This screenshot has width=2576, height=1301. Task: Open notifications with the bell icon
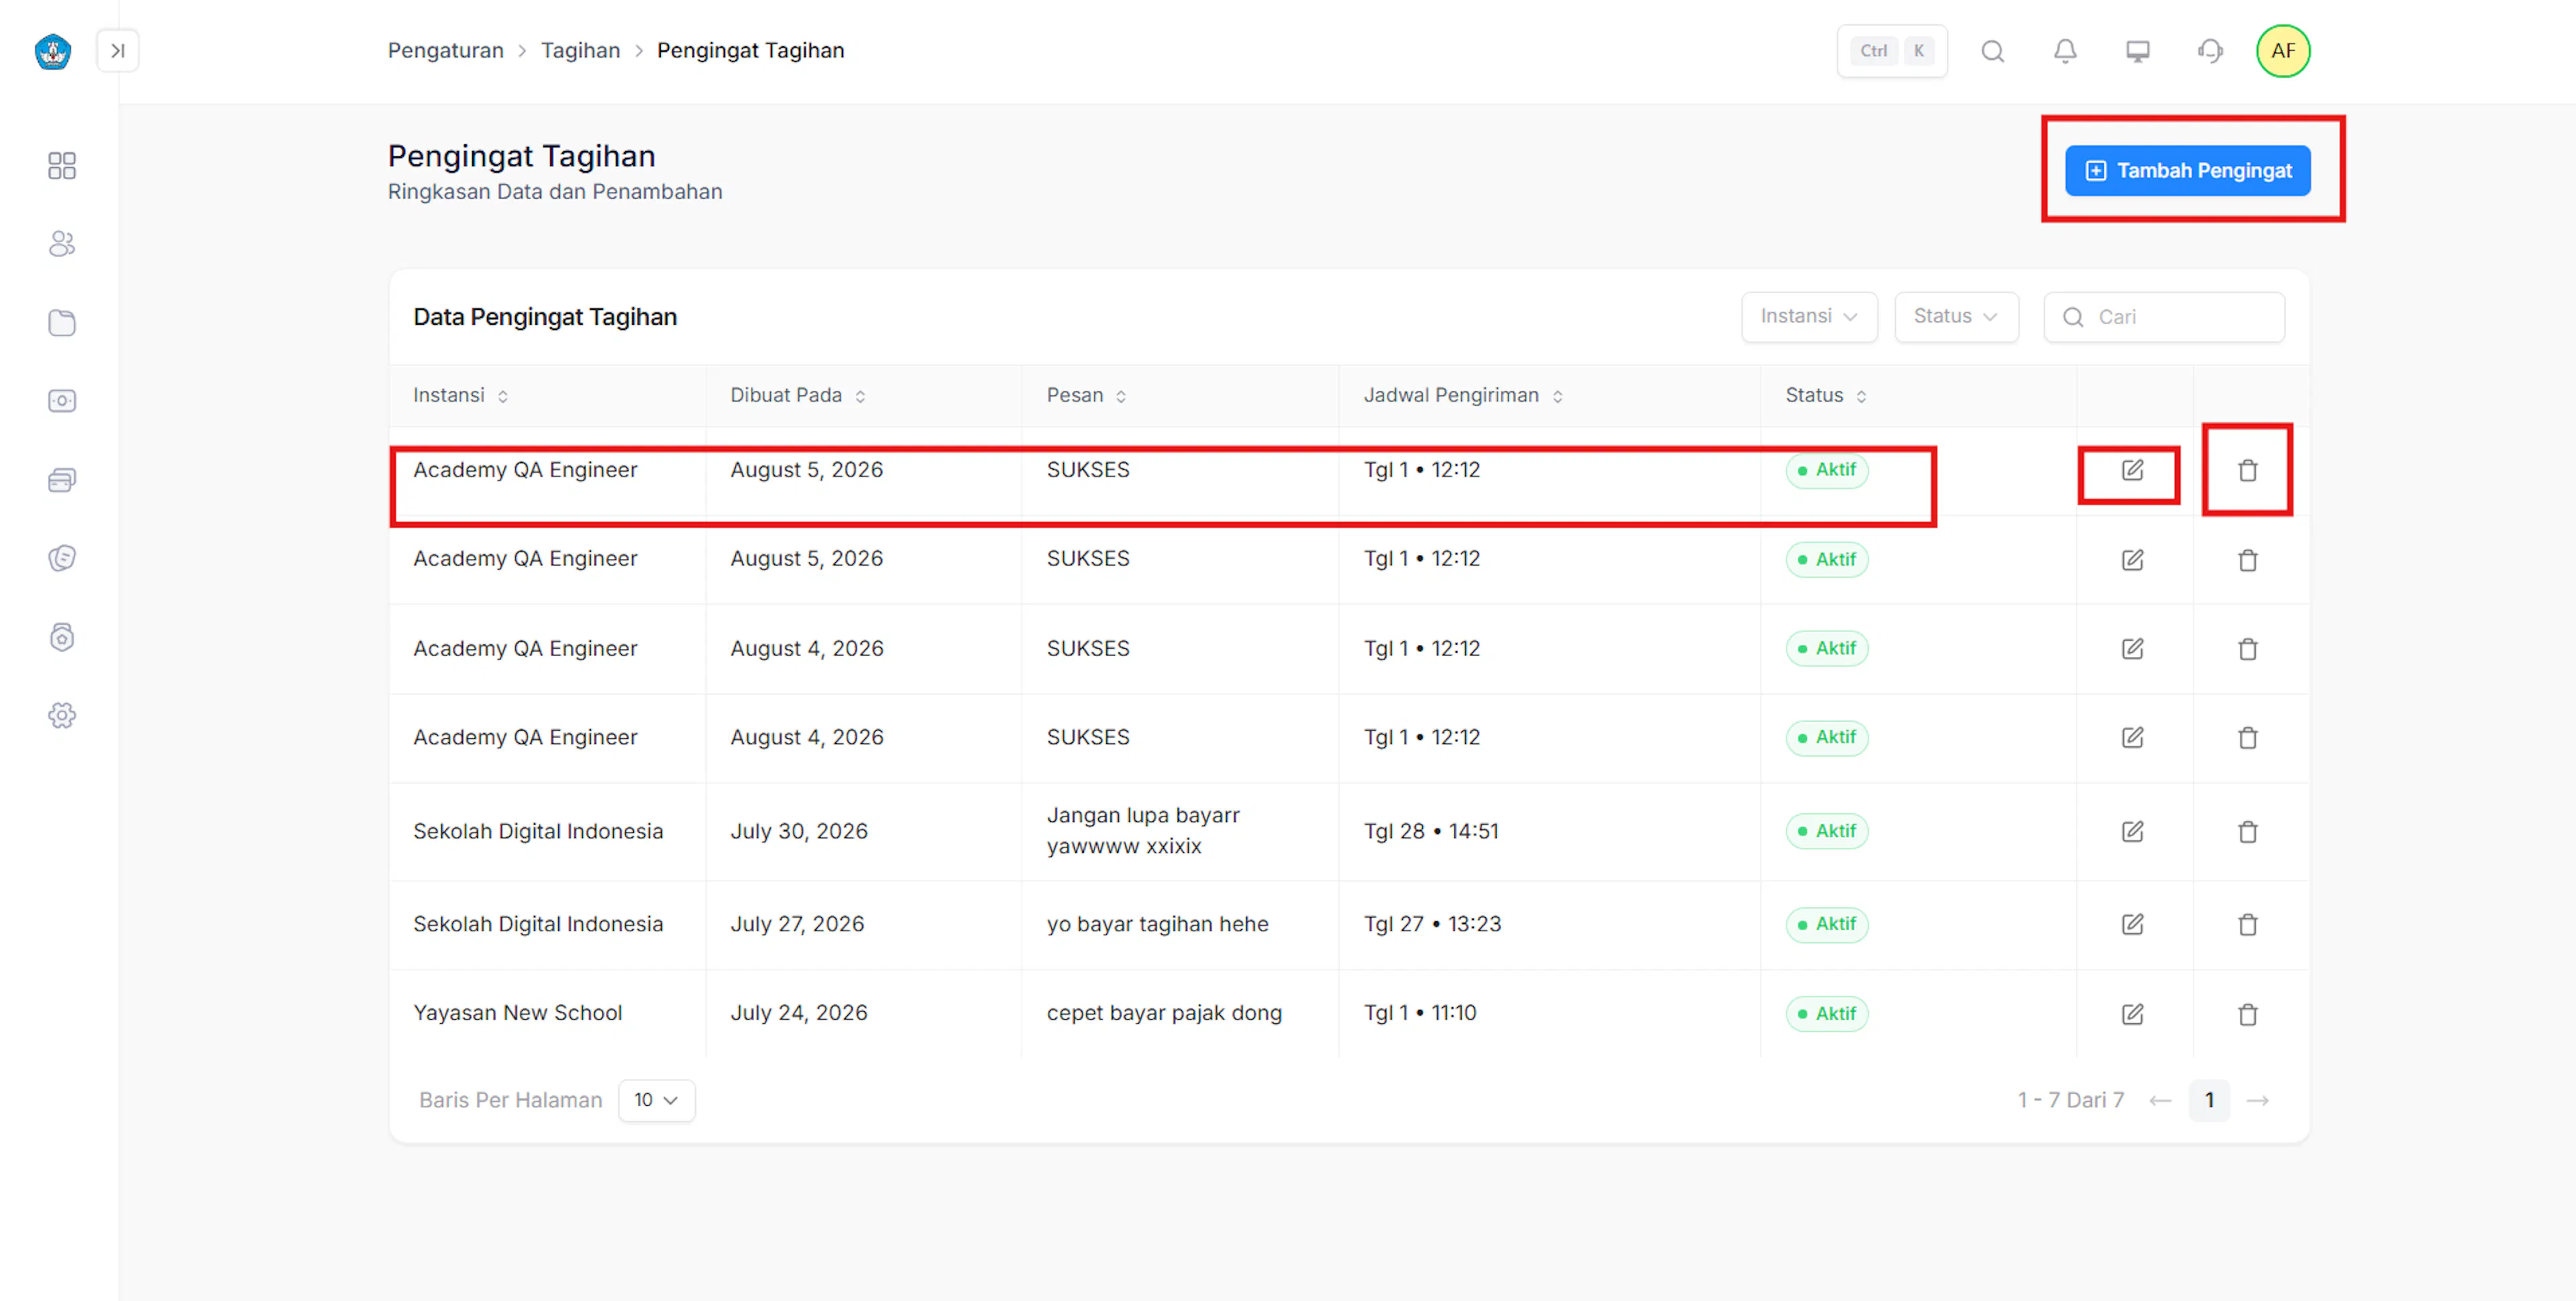(2065, 51)
